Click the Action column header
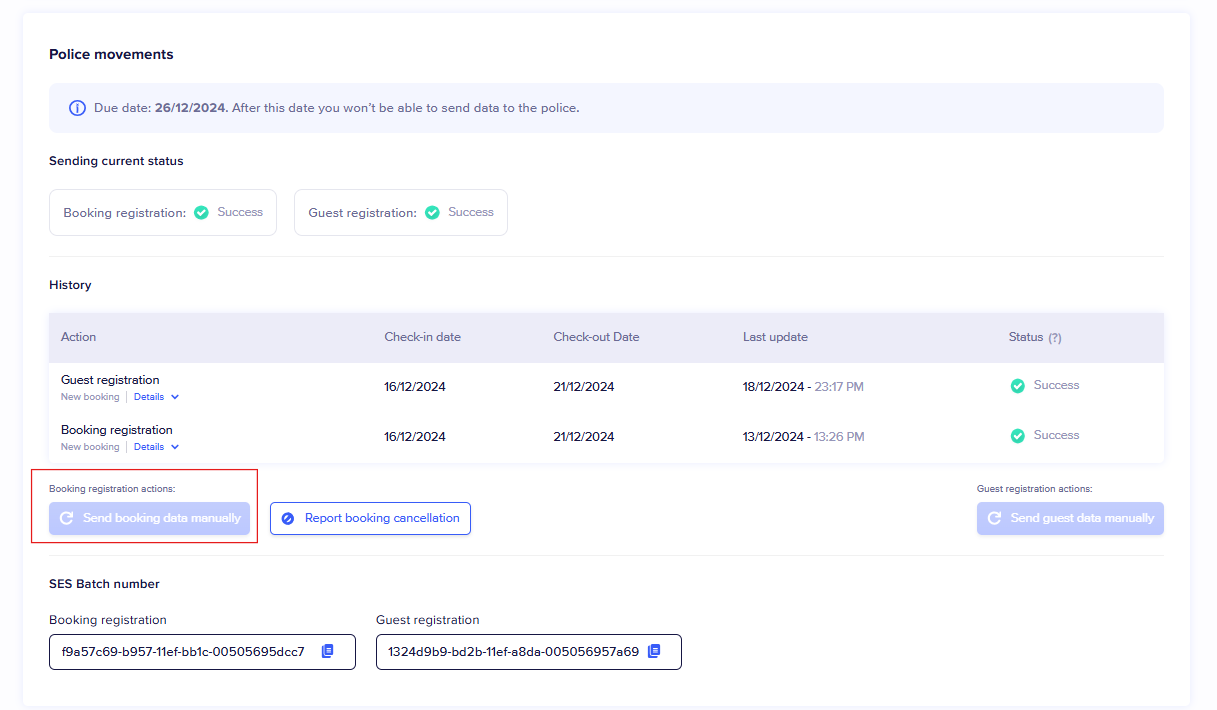Viewport: 1217px width, 710px height. (x=79, y=337)
